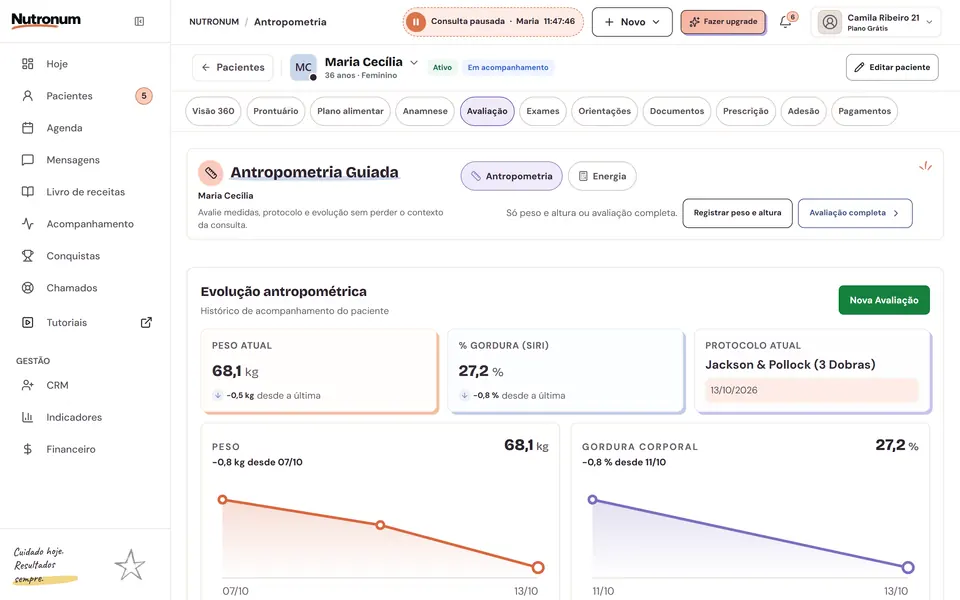Click the star icon at sidebar bottom
Viewport: 960px width, 600px height.
tap(130, 565)
